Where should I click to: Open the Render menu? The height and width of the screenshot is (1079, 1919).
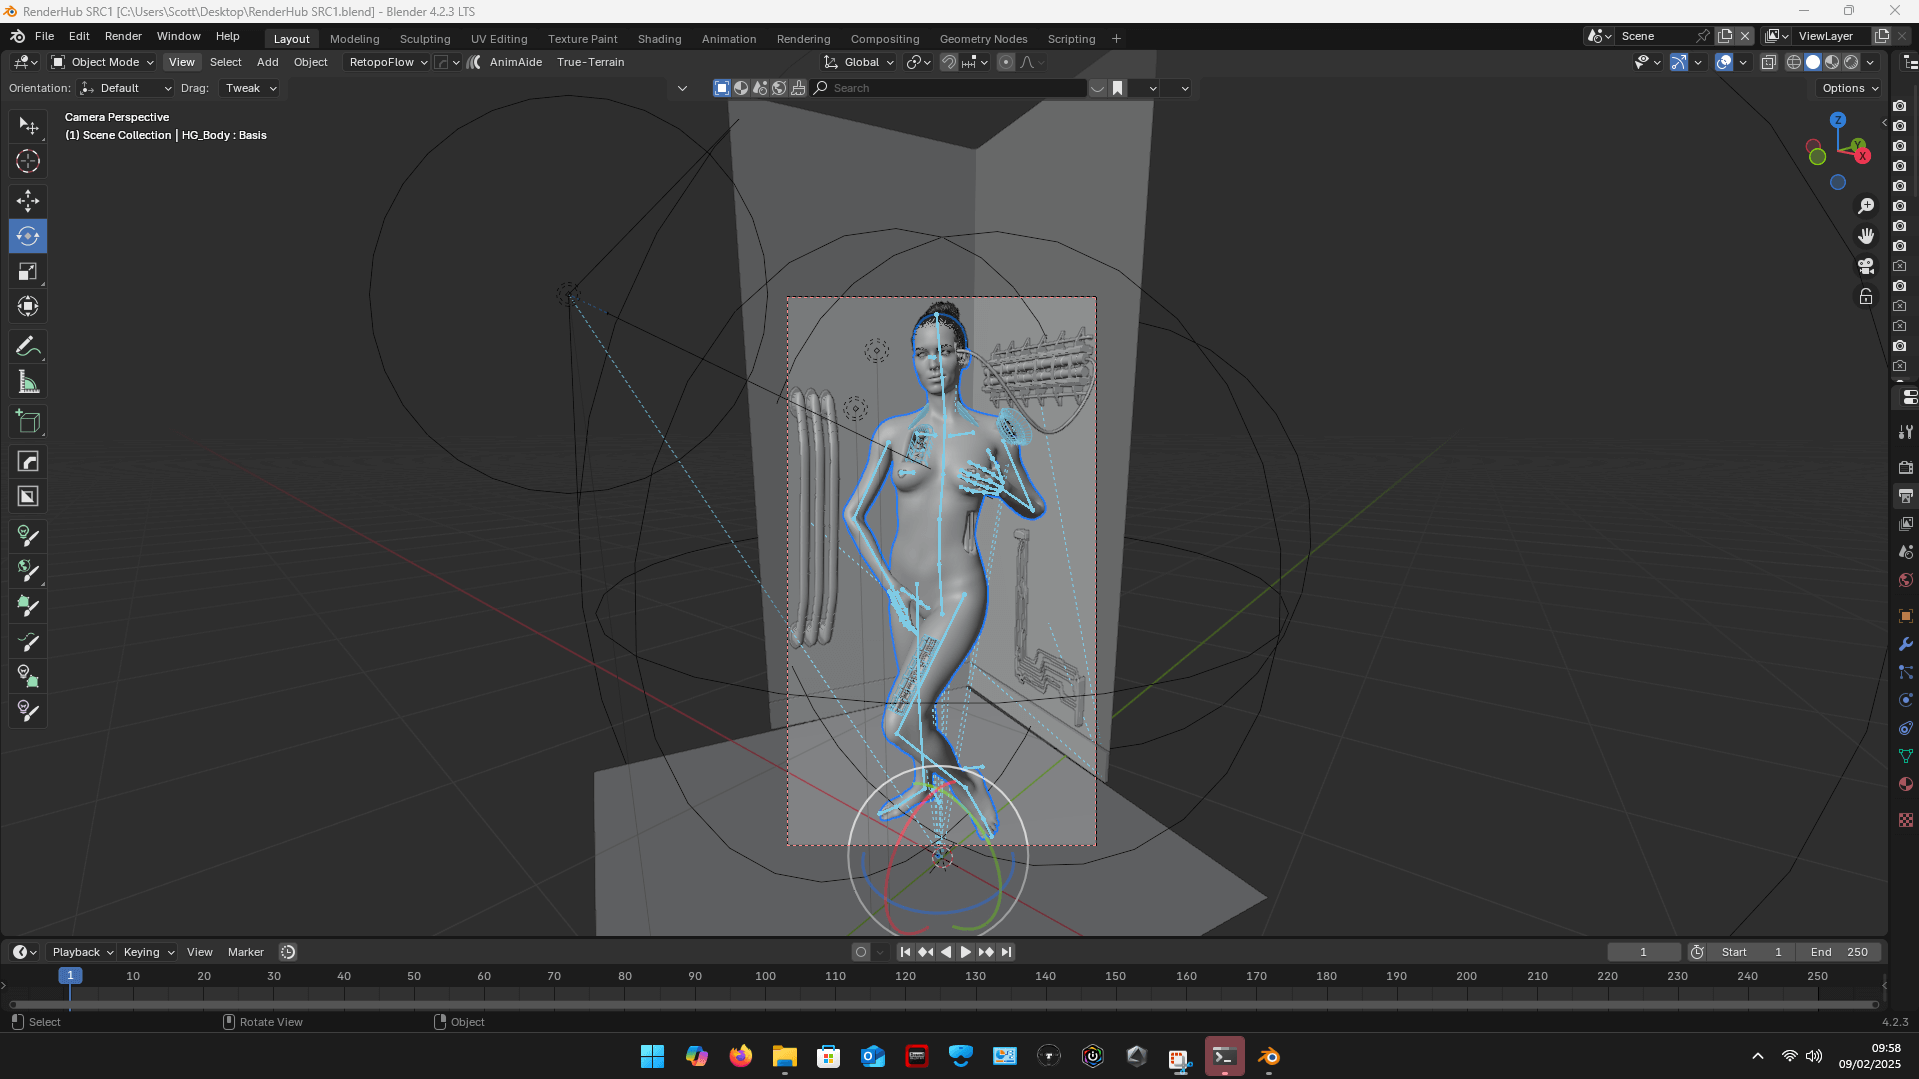point(123,36)
